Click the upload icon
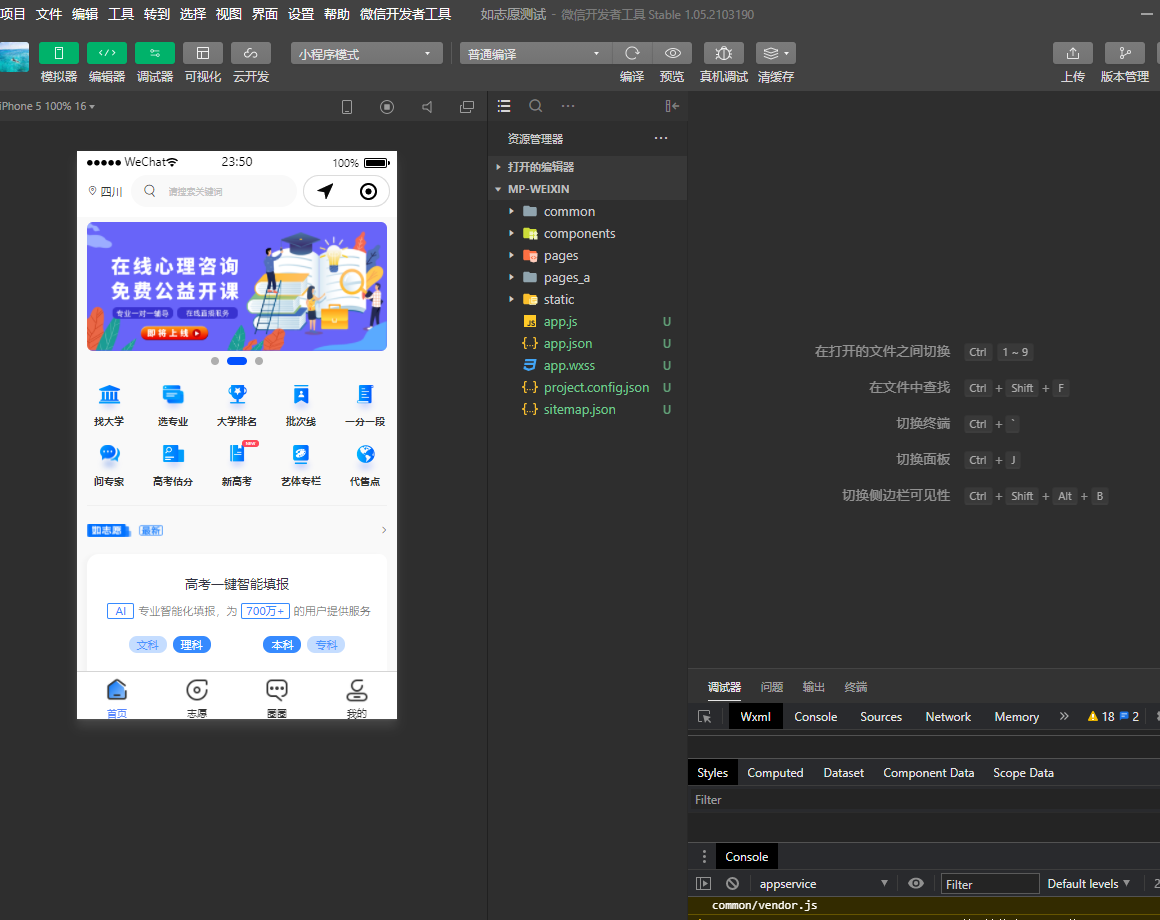Screen dimensions: 1160x920 click(x=1073, y=53)
